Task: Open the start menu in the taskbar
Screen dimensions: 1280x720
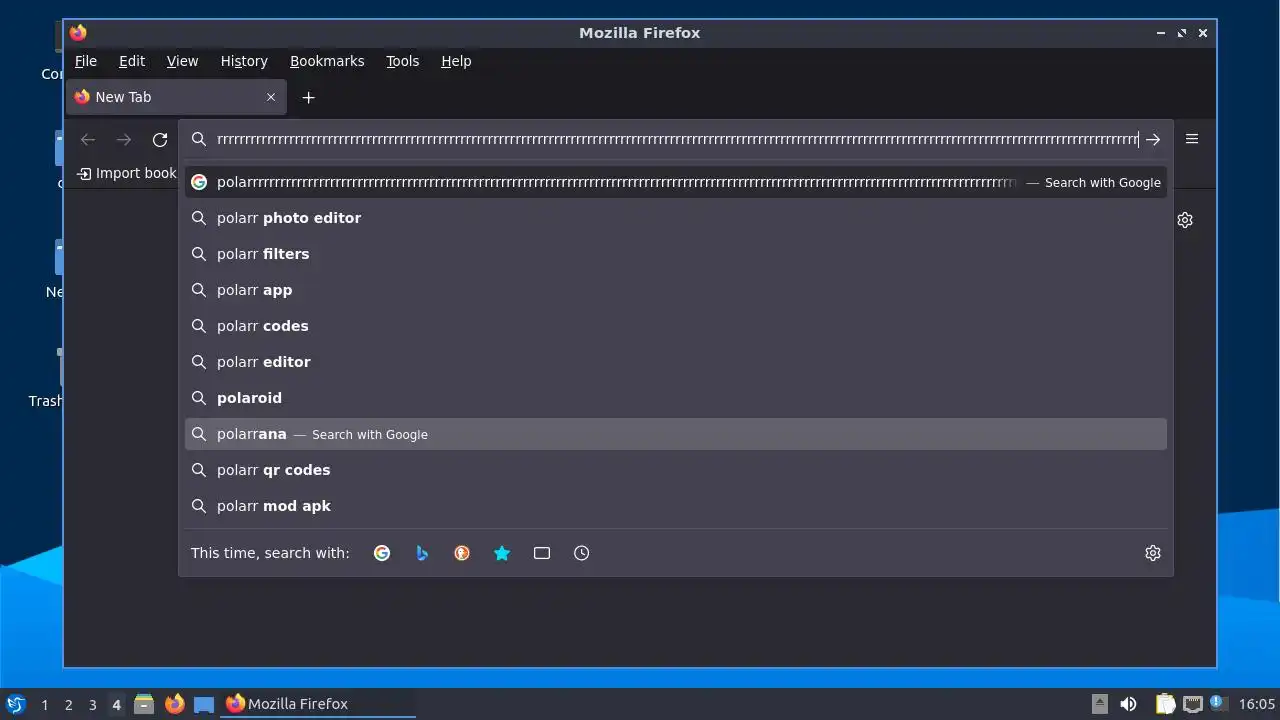Action: point(15,704)
